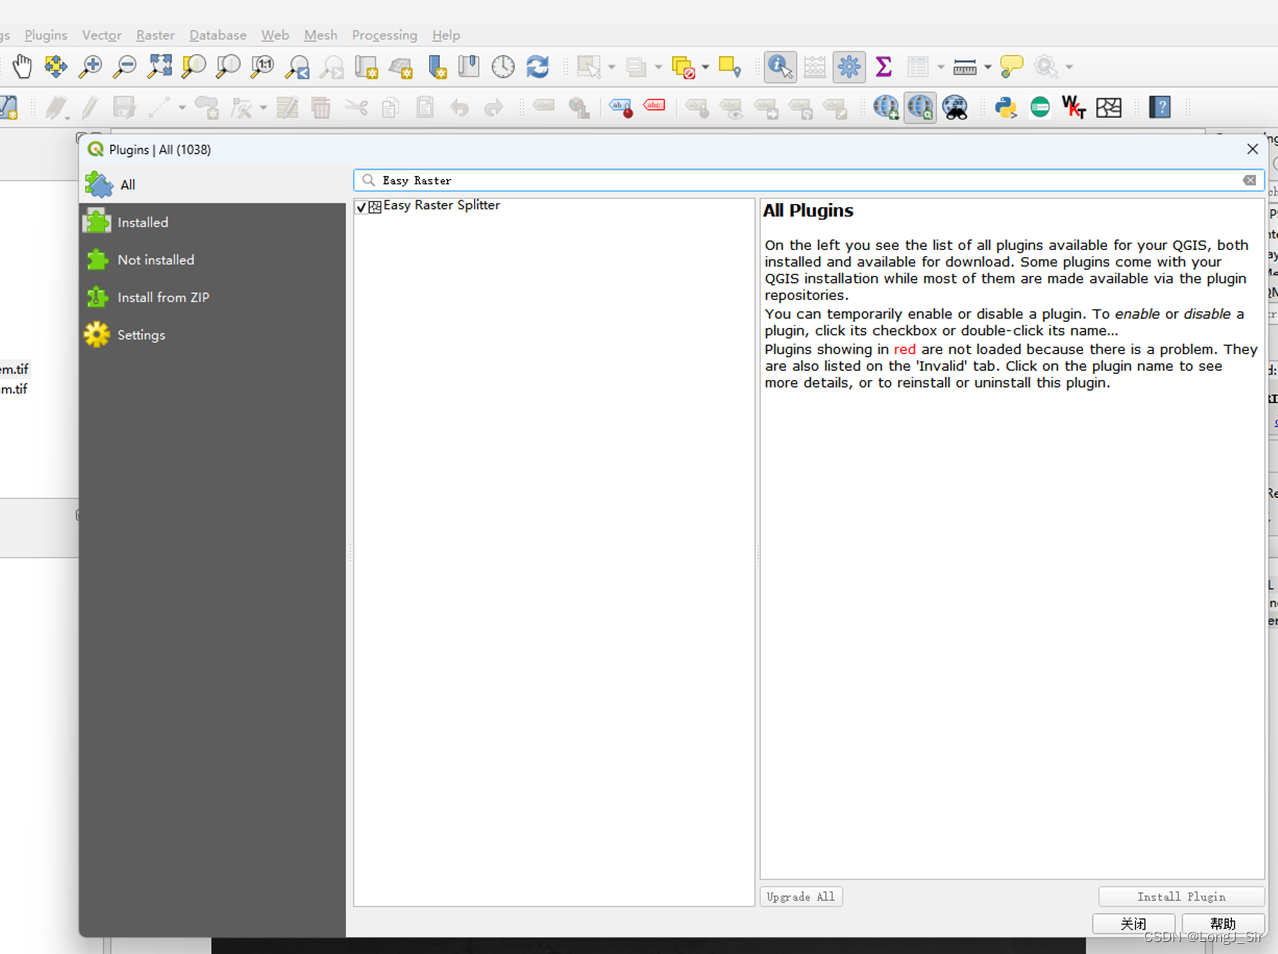Open the Processing menu
The height and width of the screenshot is (954, 1278).
point(384,35)
